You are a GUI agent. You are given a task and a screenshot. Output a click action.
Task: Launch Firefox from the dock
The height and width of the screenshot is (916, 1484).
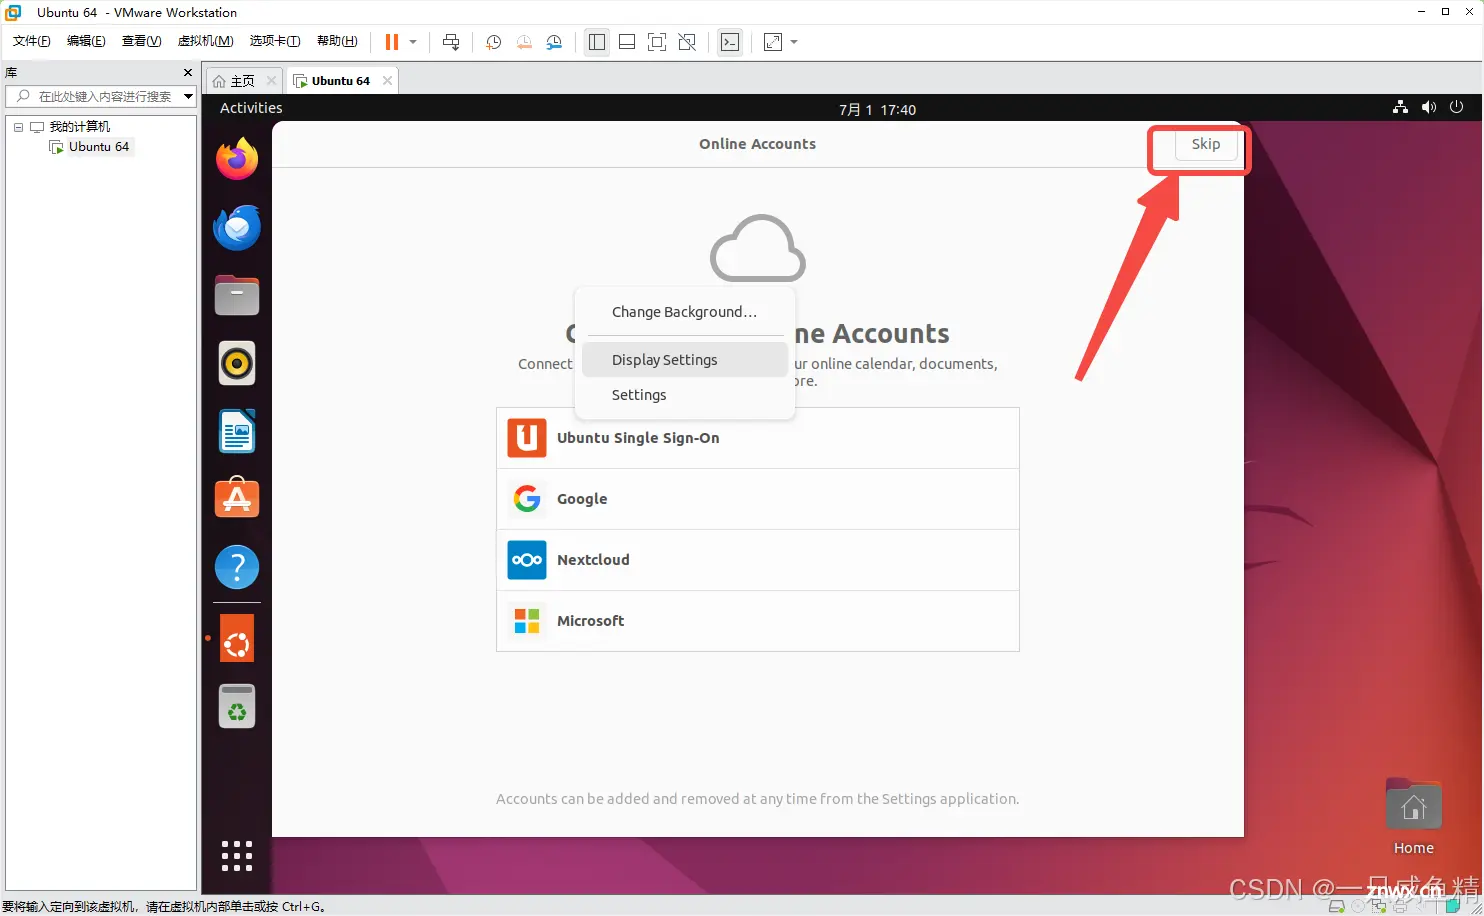(237, 159)
